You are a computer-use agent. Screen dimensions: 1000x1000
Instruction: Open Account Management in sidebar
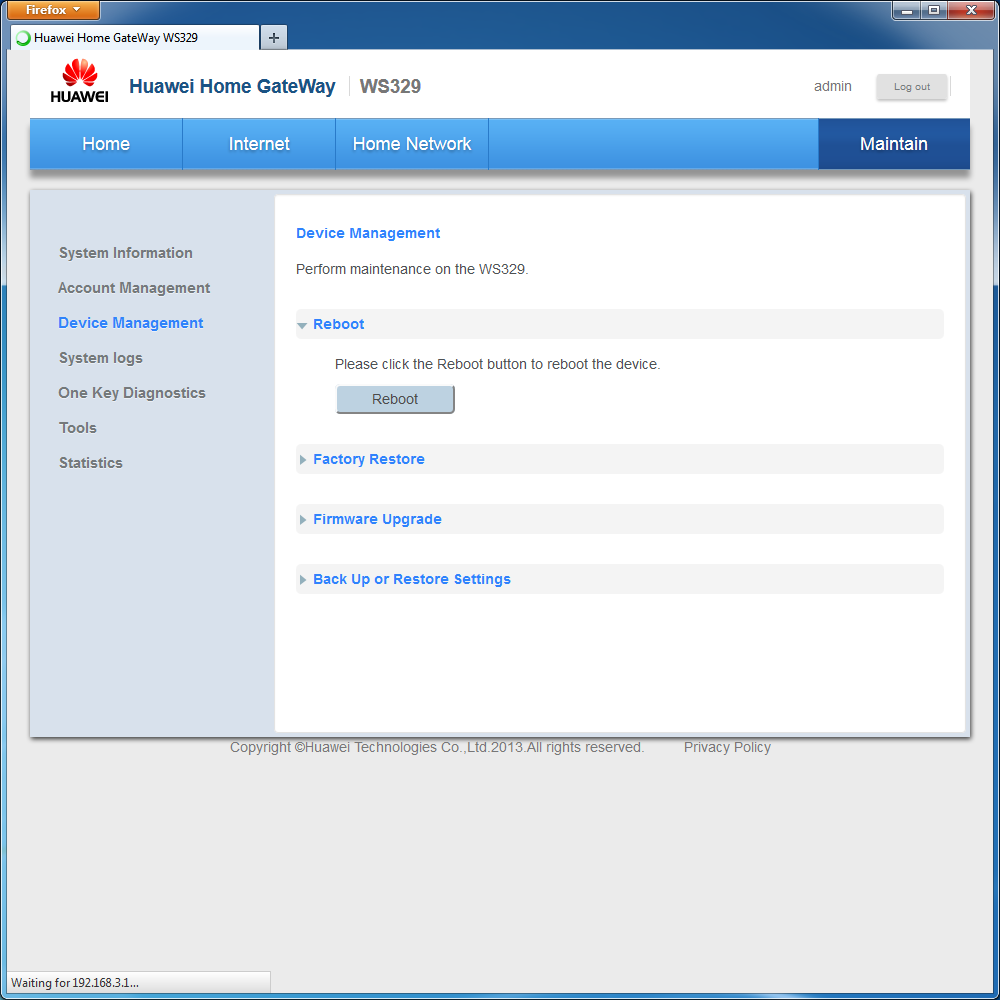(134, 288)
